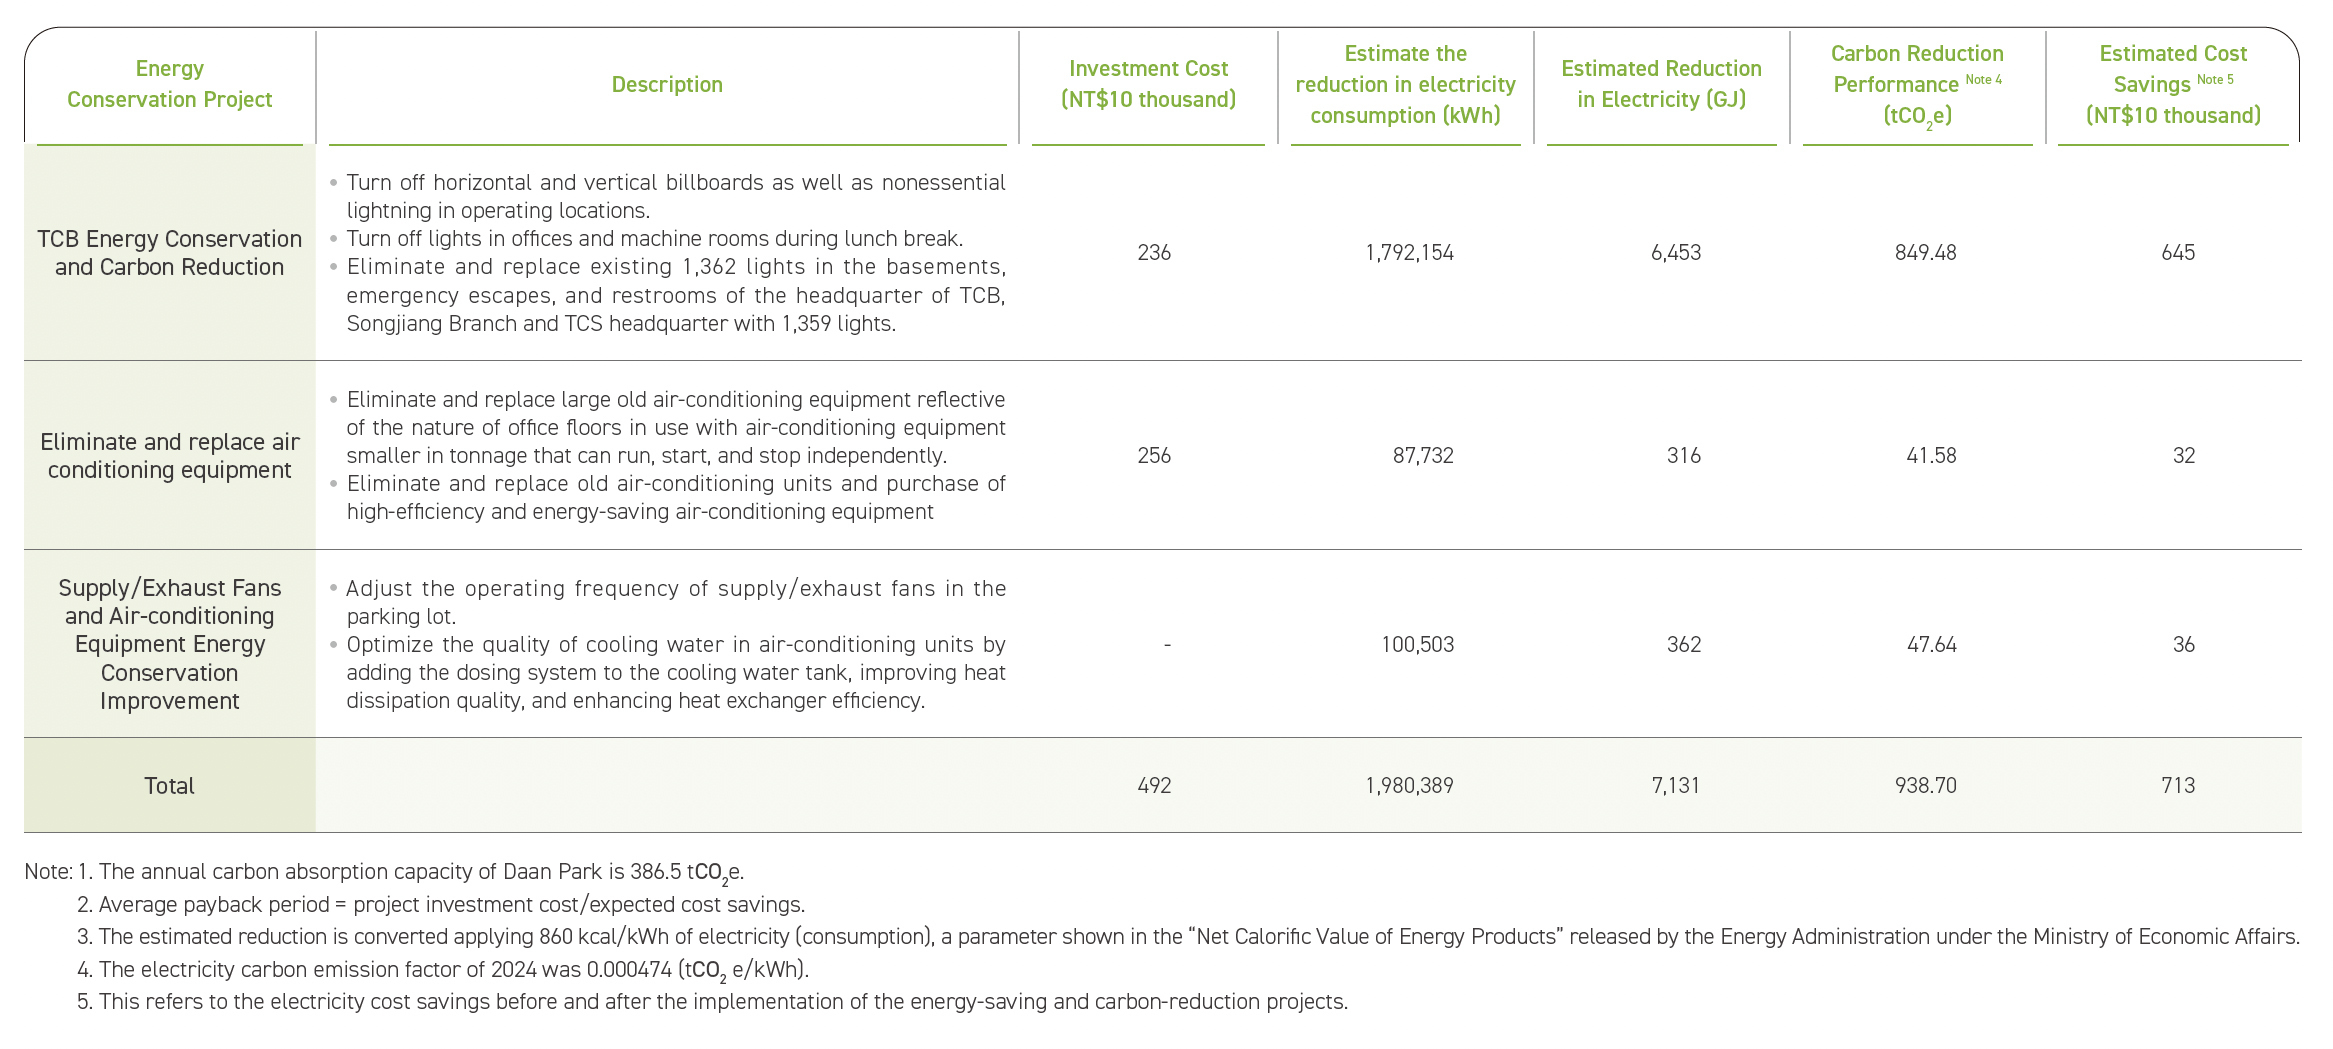
Task: Click the electricity carbon emission factor note
Action: point(443,971)
